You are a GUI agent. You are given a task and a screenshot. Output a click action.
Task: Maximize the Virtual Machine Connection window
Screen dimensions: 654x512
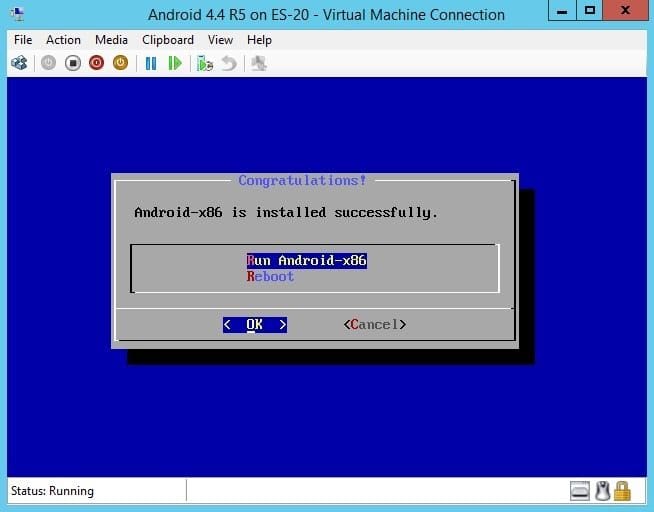coord(589,10)
